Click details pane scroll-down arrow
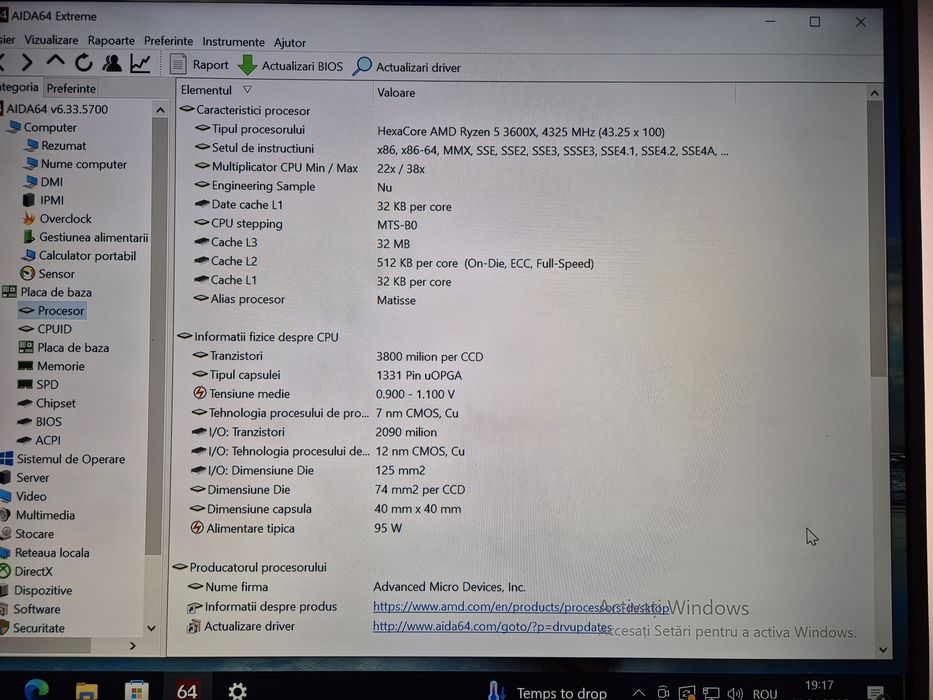The height and width of the screenshot is (700, 933). tap(882, 649)
